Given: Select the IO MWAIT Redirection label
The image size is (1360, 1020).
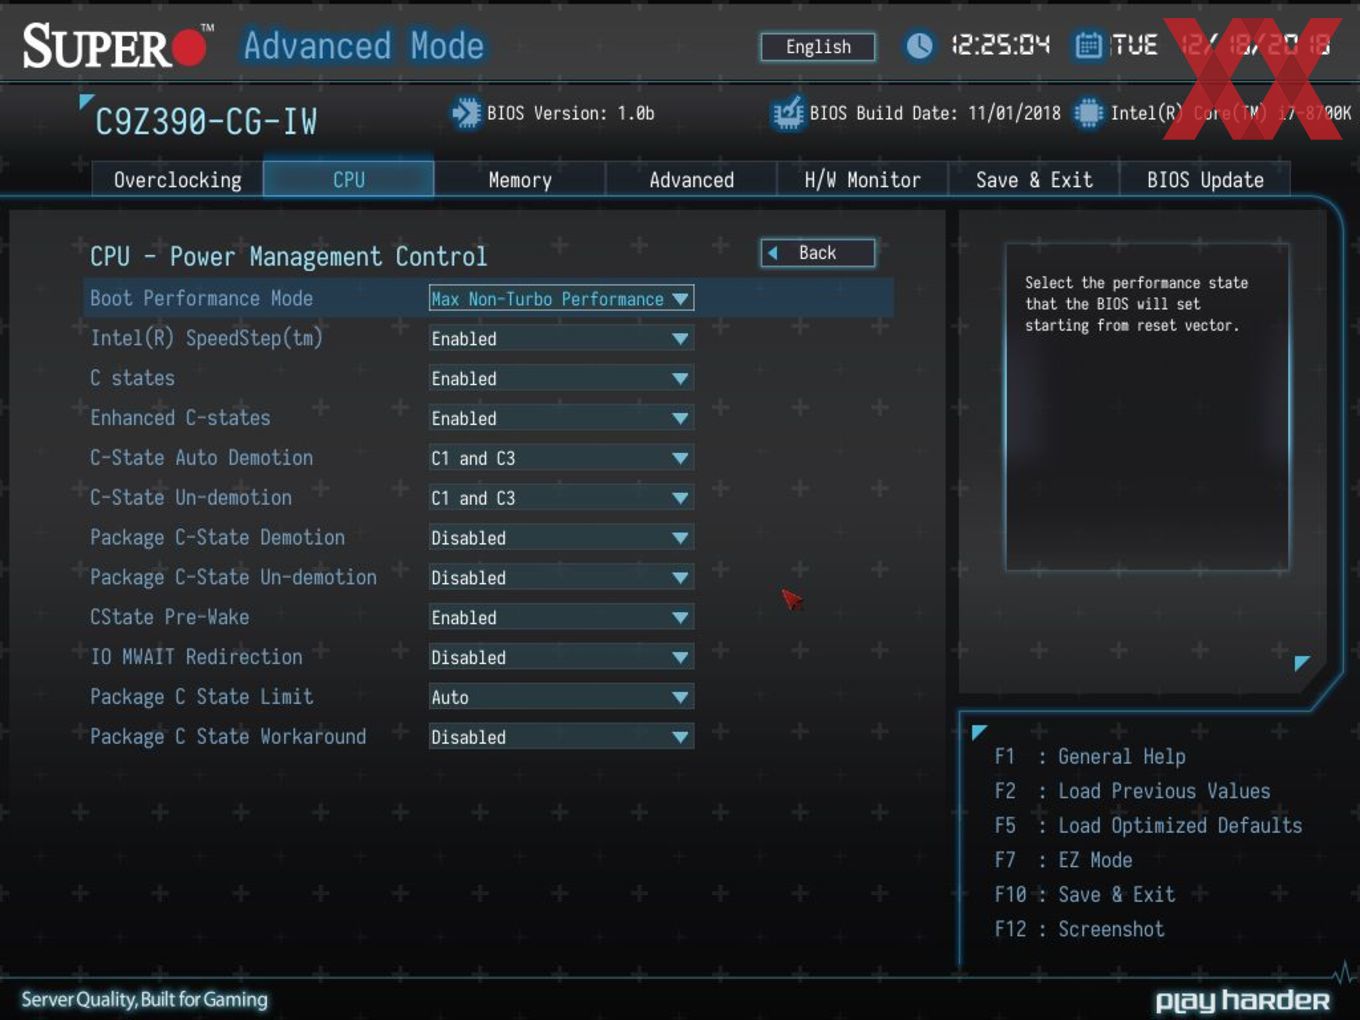Looking at the screenshot, I should pyautogui.click(x=196, y=657).
